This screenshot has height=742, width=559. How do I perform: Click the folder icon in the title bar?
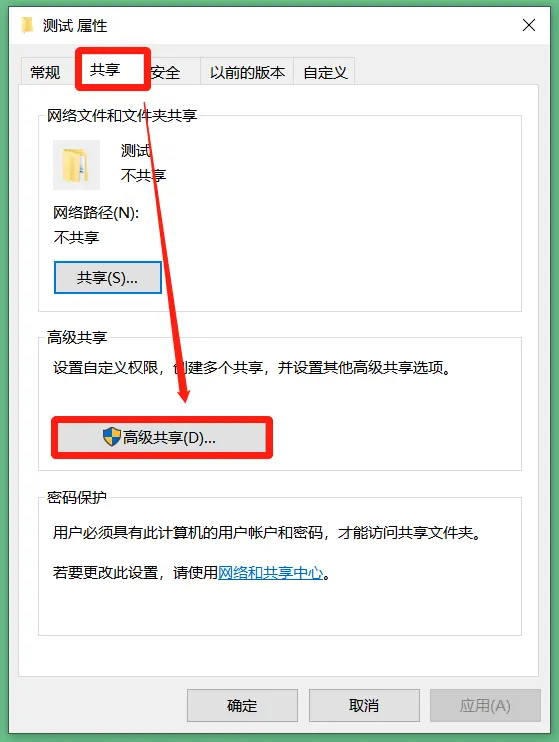27,25
